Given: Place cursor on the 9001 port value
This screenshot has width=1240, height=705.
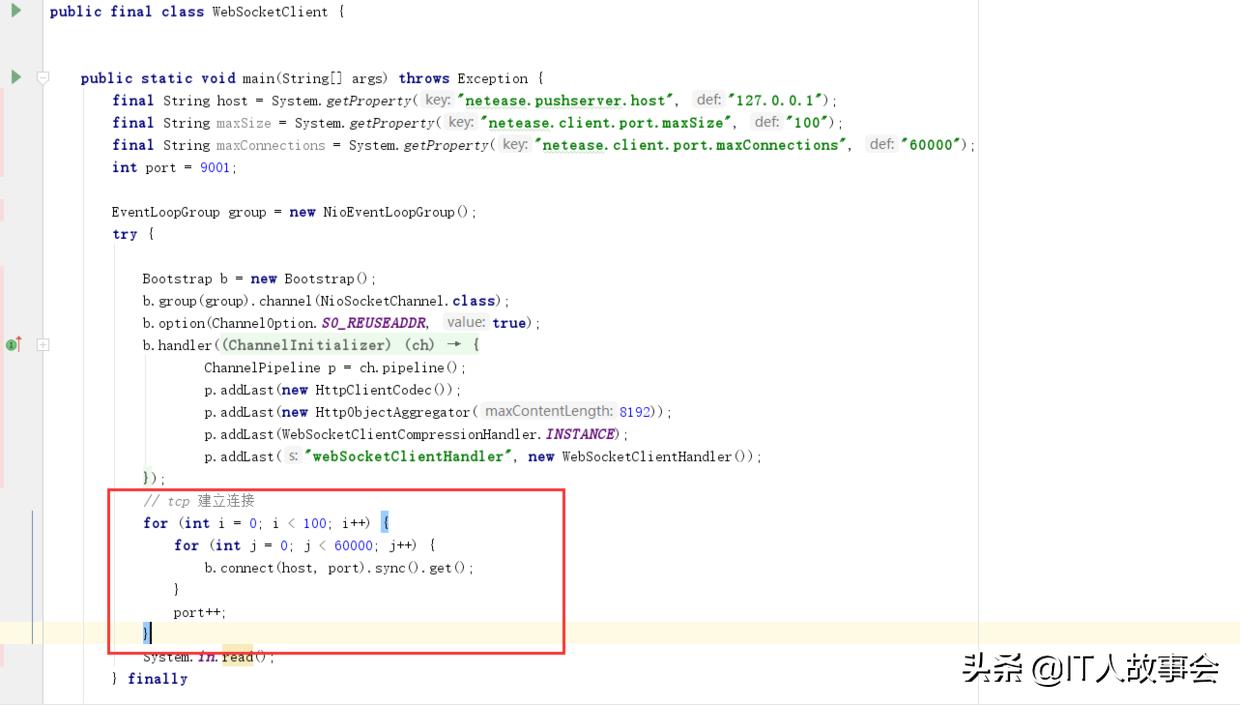Looking at the screenshot, I should tap(215, 167).
